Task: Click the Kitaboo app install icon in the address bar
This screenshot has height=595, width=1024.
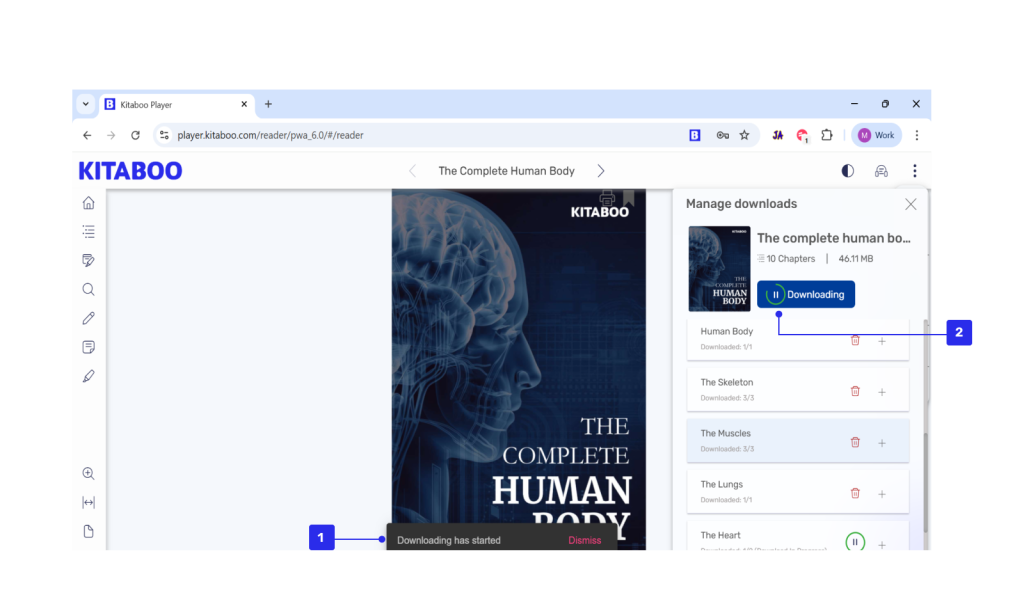Action: 695,135
